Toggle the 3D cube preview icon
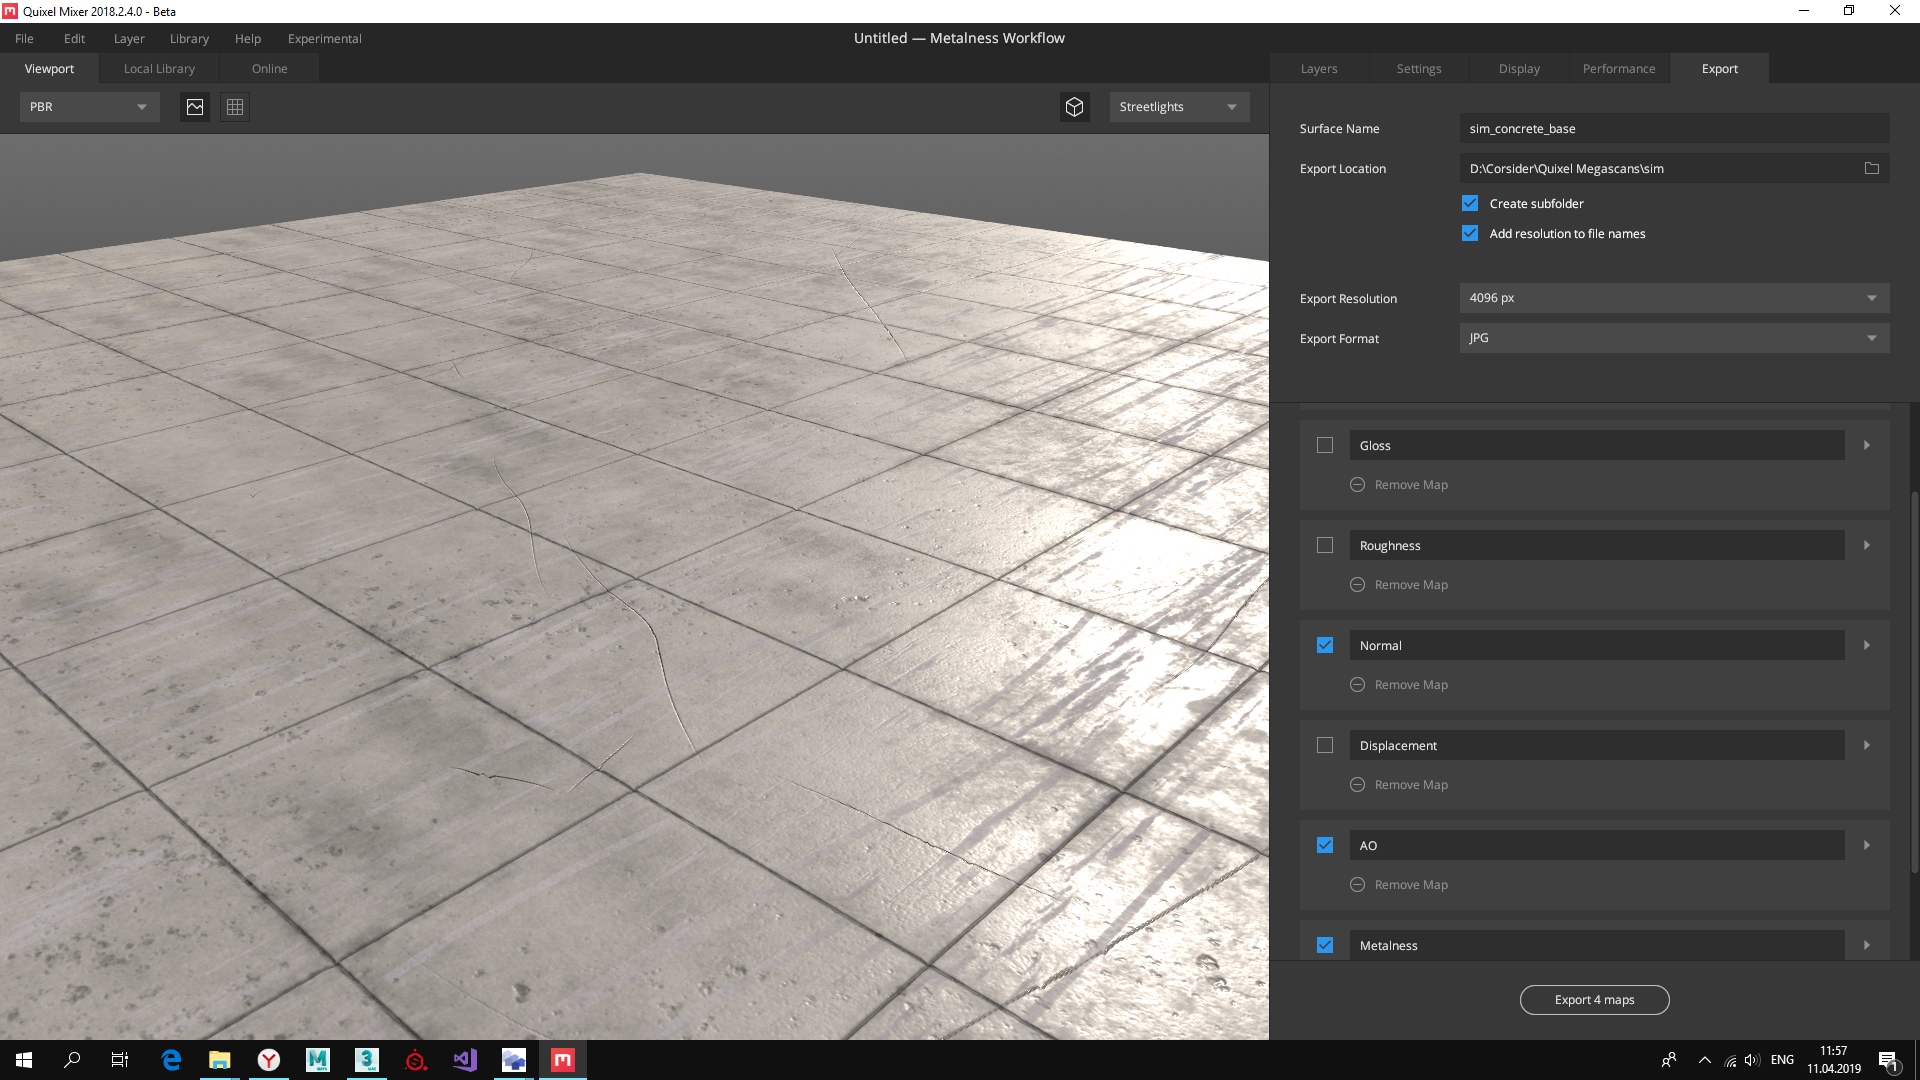1920x1080 pixels. pos(1074,106)
